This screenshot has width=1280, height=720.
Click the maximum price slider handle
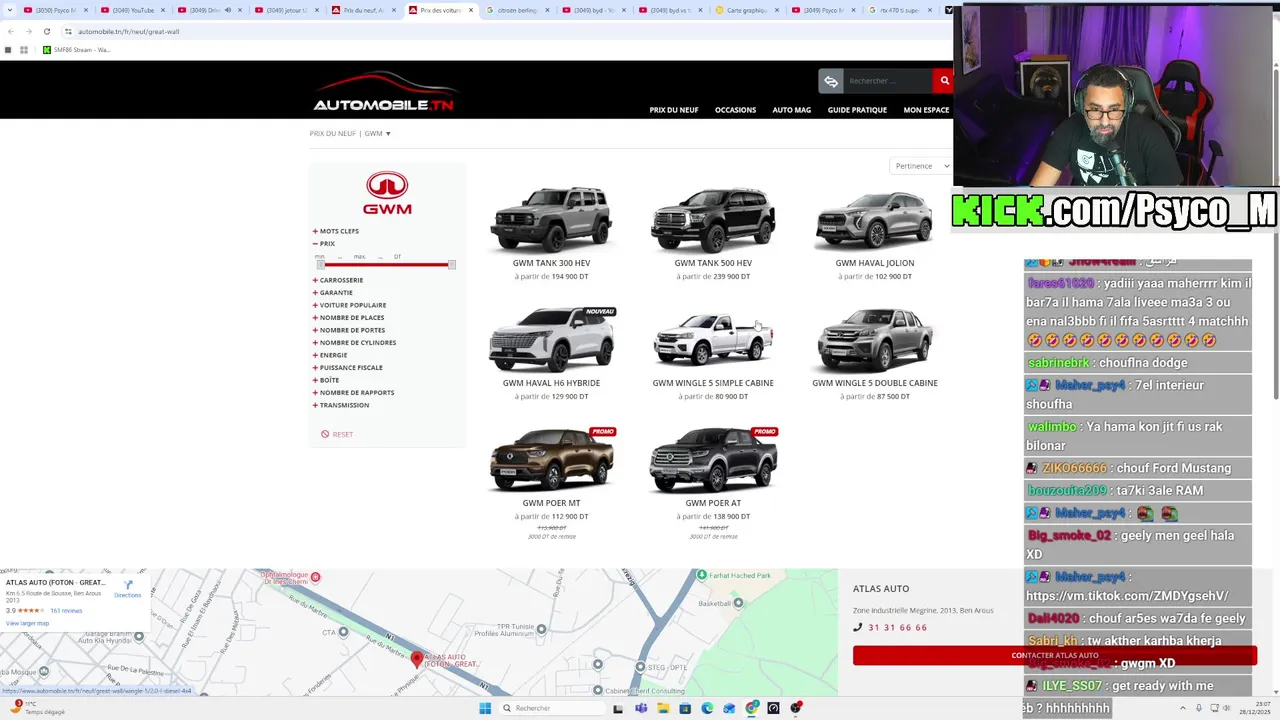coord(452,264)
